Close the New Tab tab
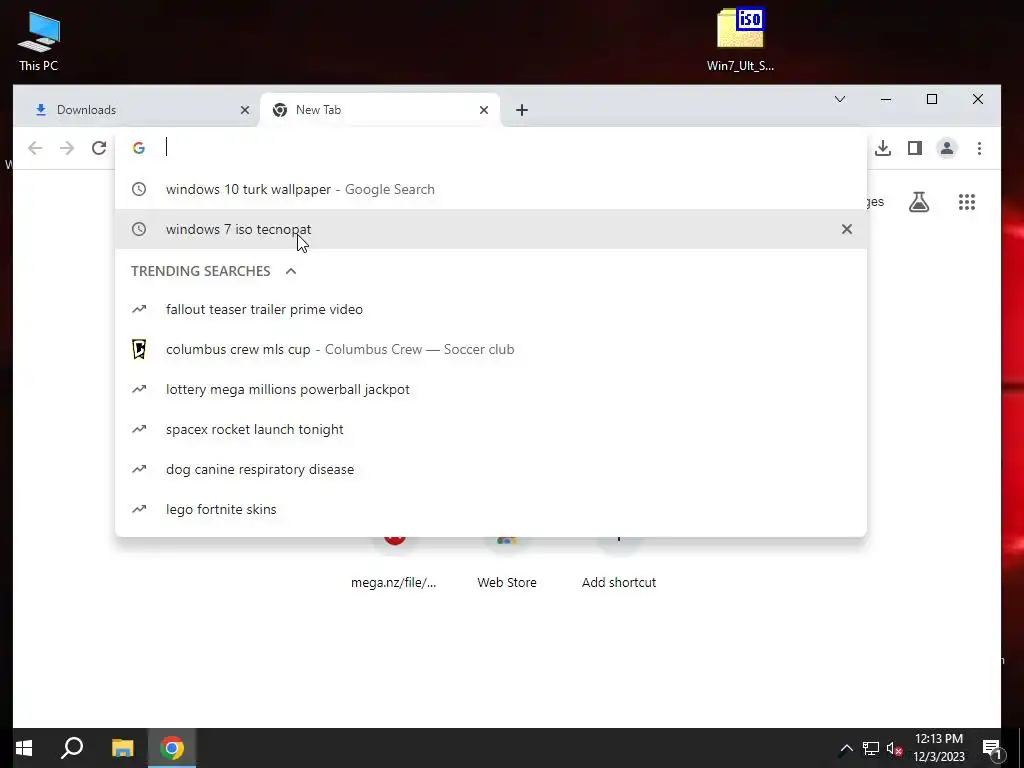 pyautogui.click(x=484, y=110)
